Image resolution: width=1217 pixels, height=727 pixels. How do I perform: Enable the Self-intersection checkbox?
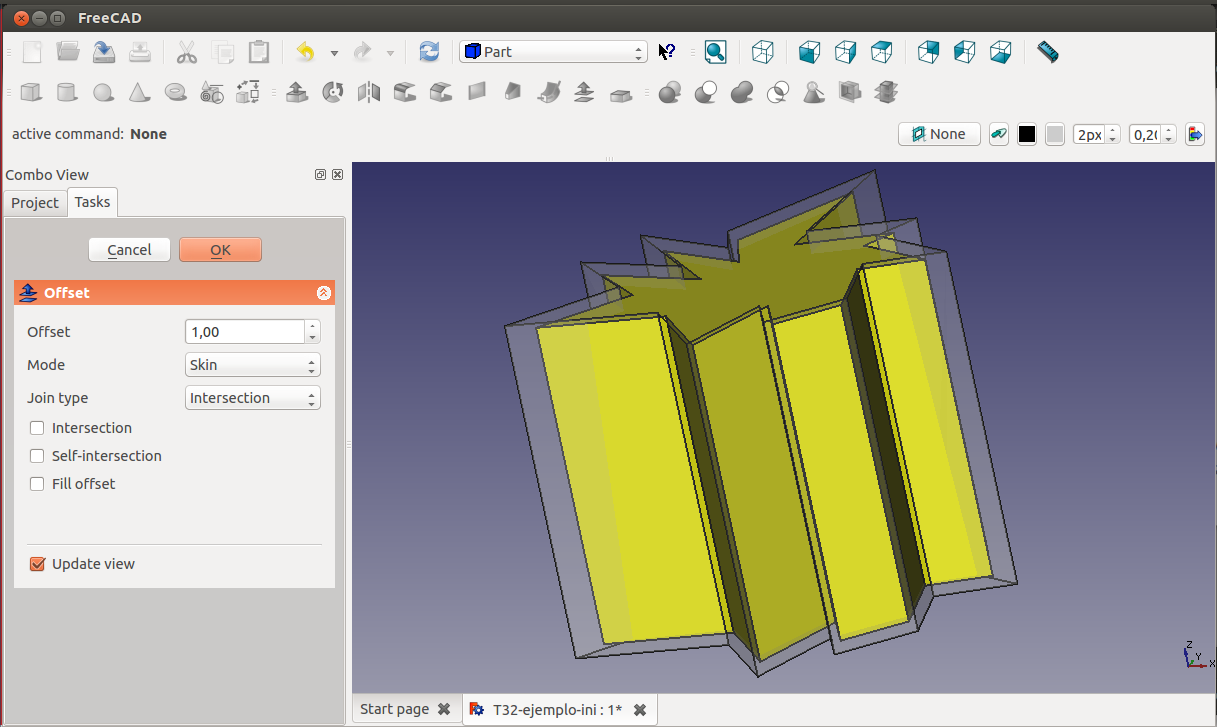[x=38, y=456]
